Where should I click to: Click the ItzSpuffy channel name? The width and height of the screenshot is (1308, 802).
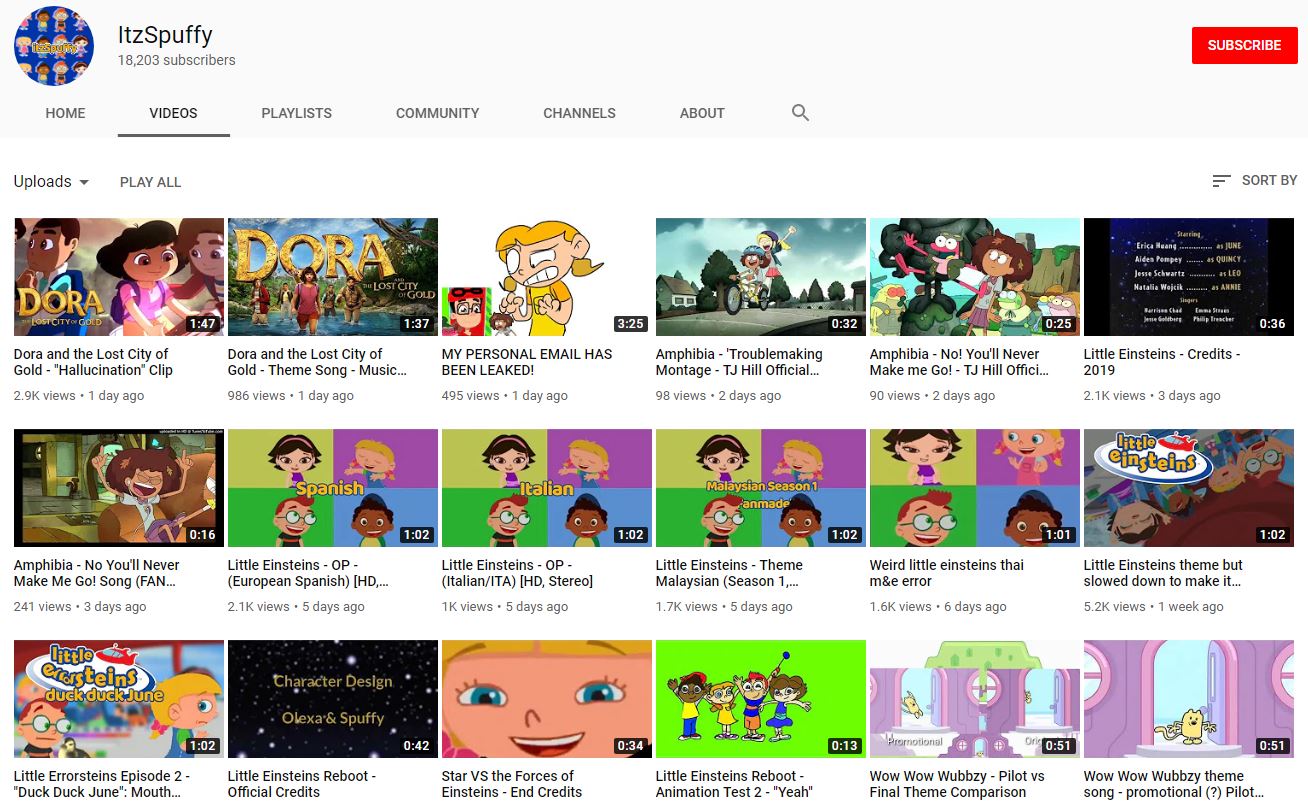165,34
